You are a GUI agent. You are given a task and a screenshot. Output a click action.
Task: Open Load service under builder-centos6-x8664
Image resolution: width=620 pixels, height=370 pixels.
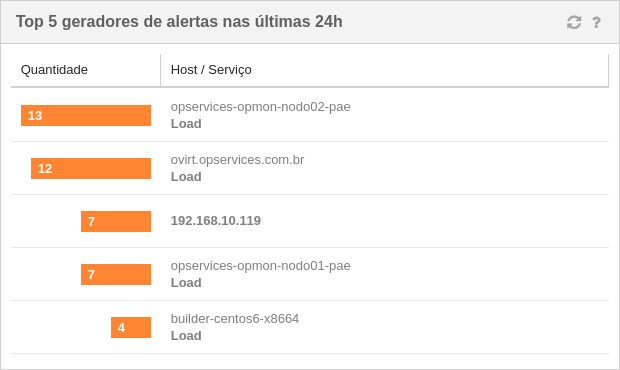click(x=186, y=336)
